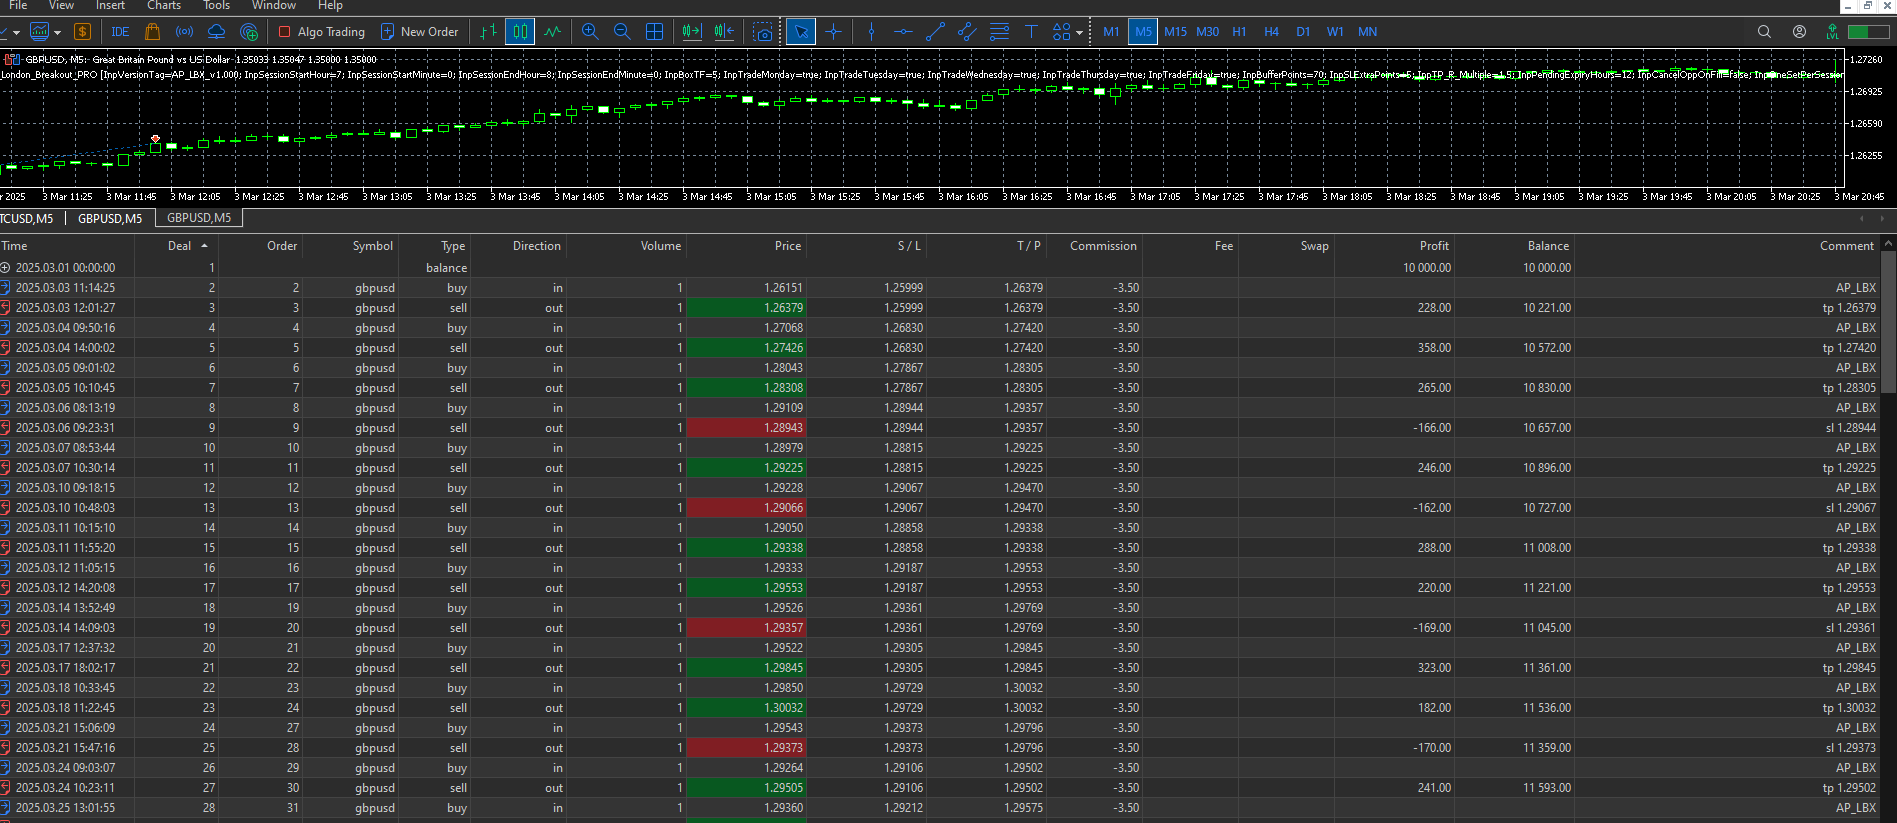
Task: Sort by the Deal column header
Action: point(180,246)
